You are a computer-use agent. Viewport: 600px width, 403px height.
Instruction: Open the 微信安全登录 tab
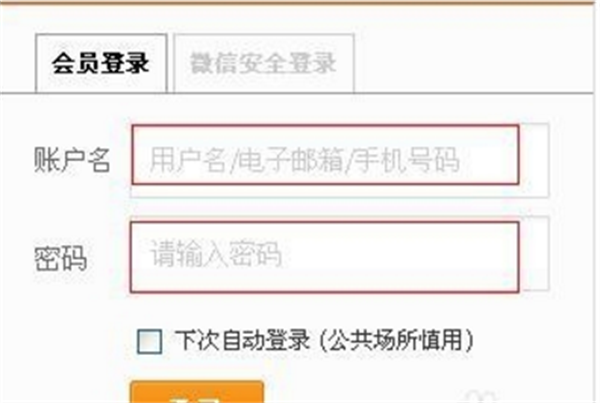tap(264, 63)
